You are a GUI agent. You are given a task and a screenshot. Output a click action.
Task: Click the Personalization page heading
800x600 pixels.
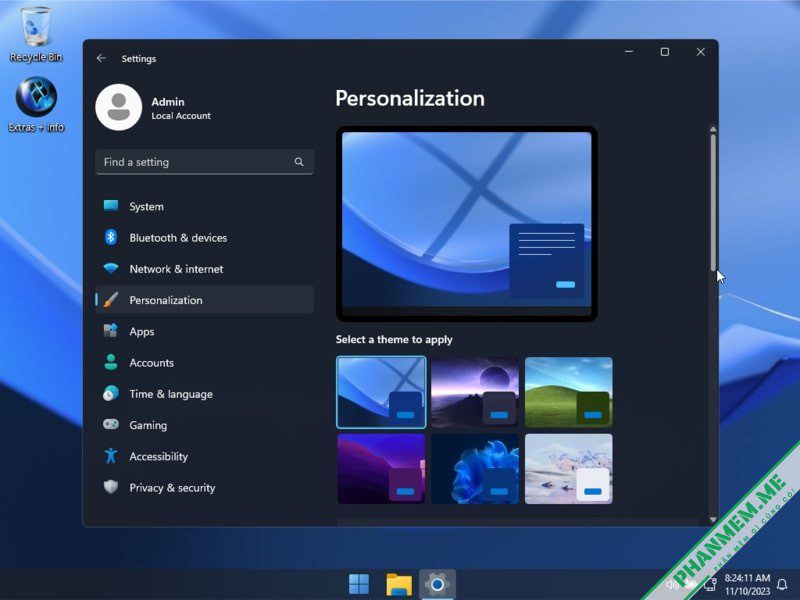(410, 98)
